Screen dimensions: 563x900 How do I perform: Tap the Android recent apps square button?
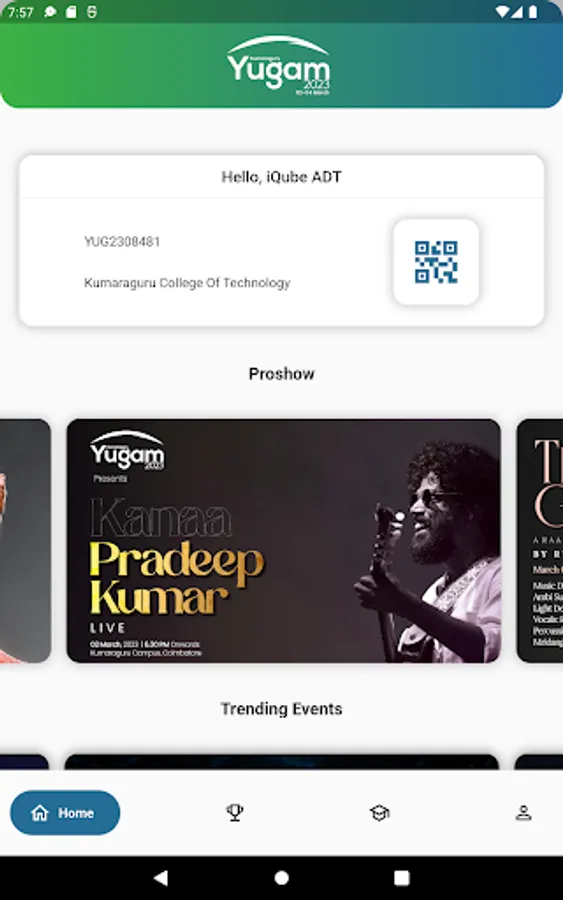pyautogui.click(x=402, y=877)
